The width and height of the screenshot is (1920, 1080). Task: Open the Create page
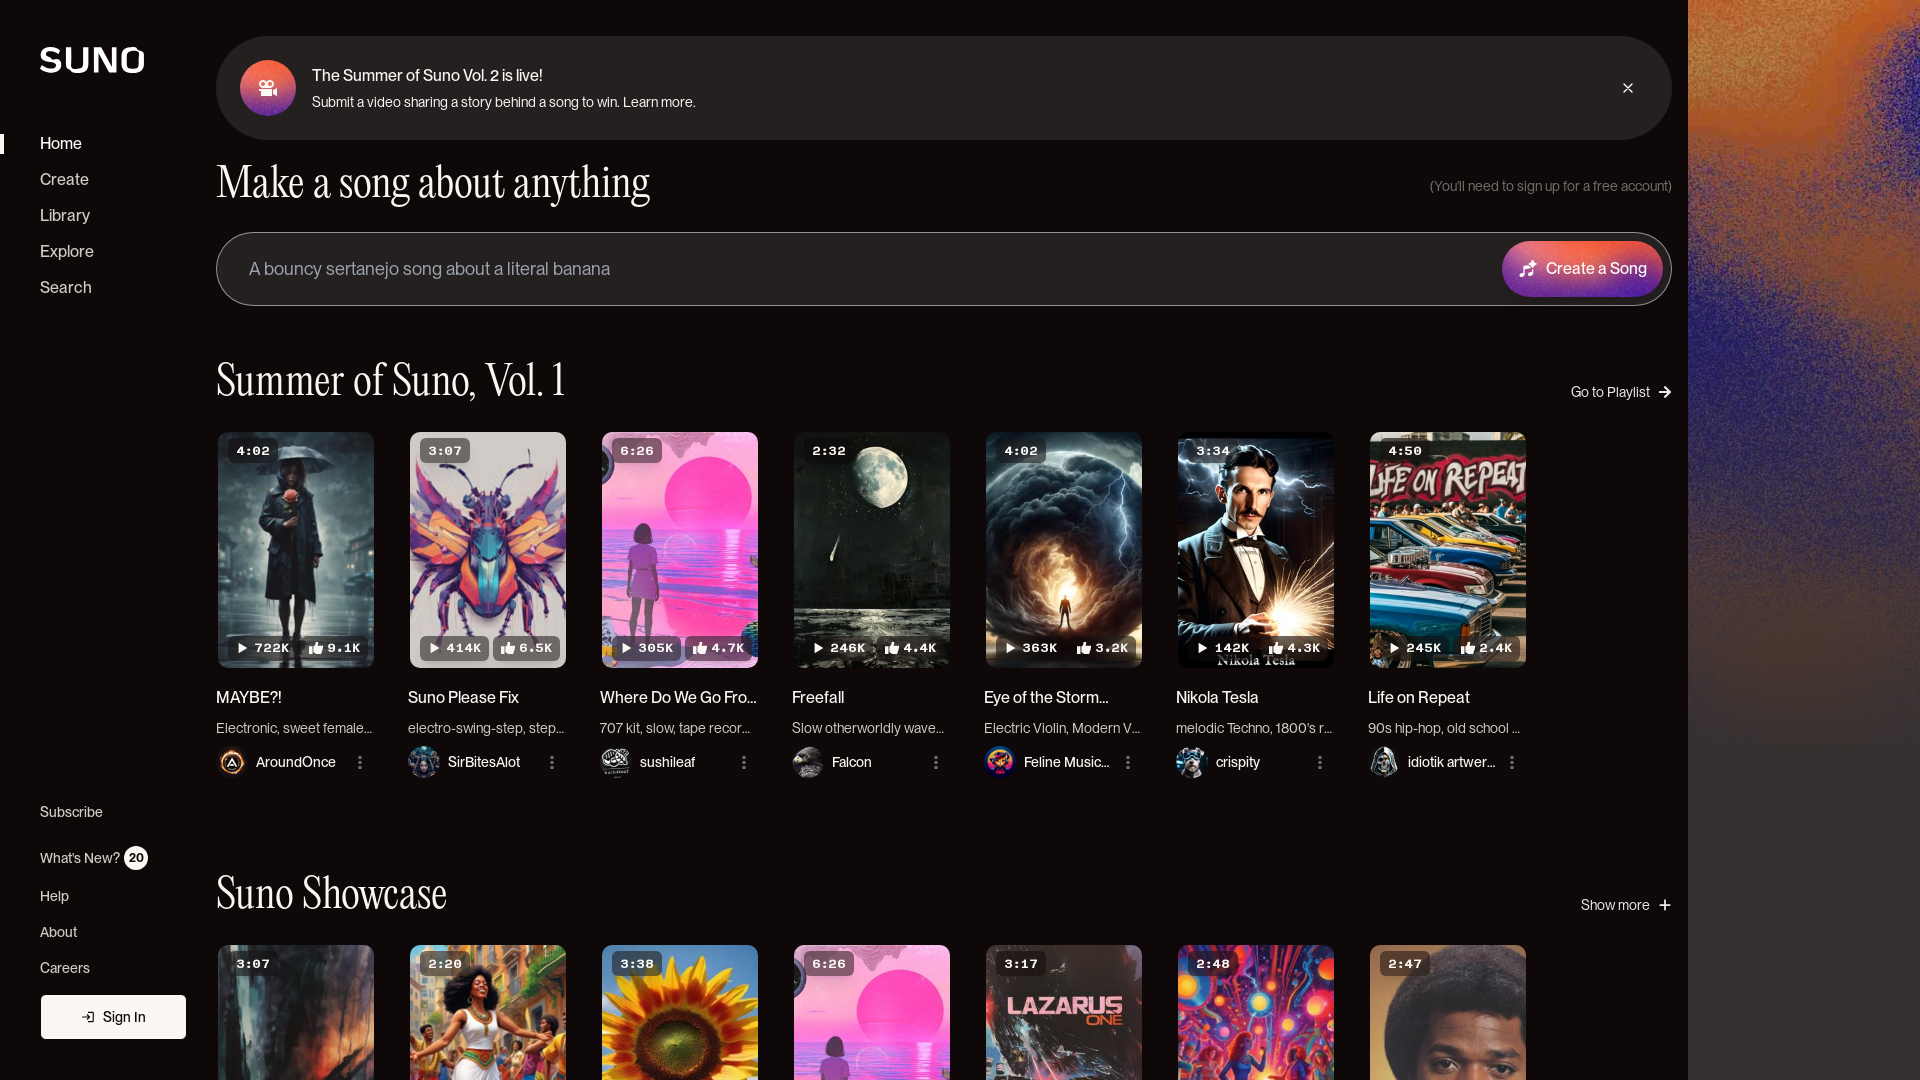point(64,179)
